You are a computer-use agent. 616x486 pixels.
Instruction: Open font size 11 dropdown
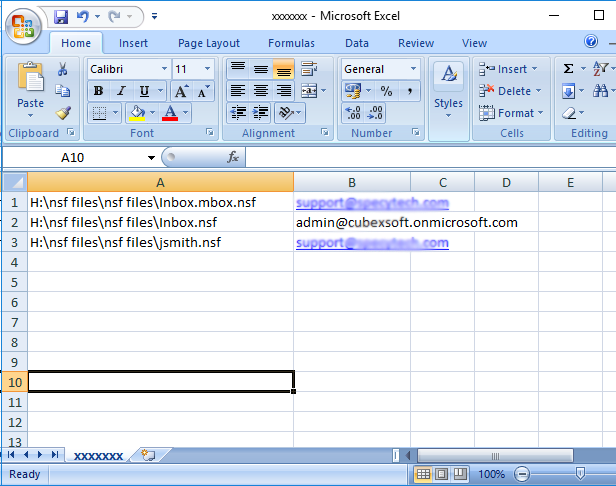(207, 69)
